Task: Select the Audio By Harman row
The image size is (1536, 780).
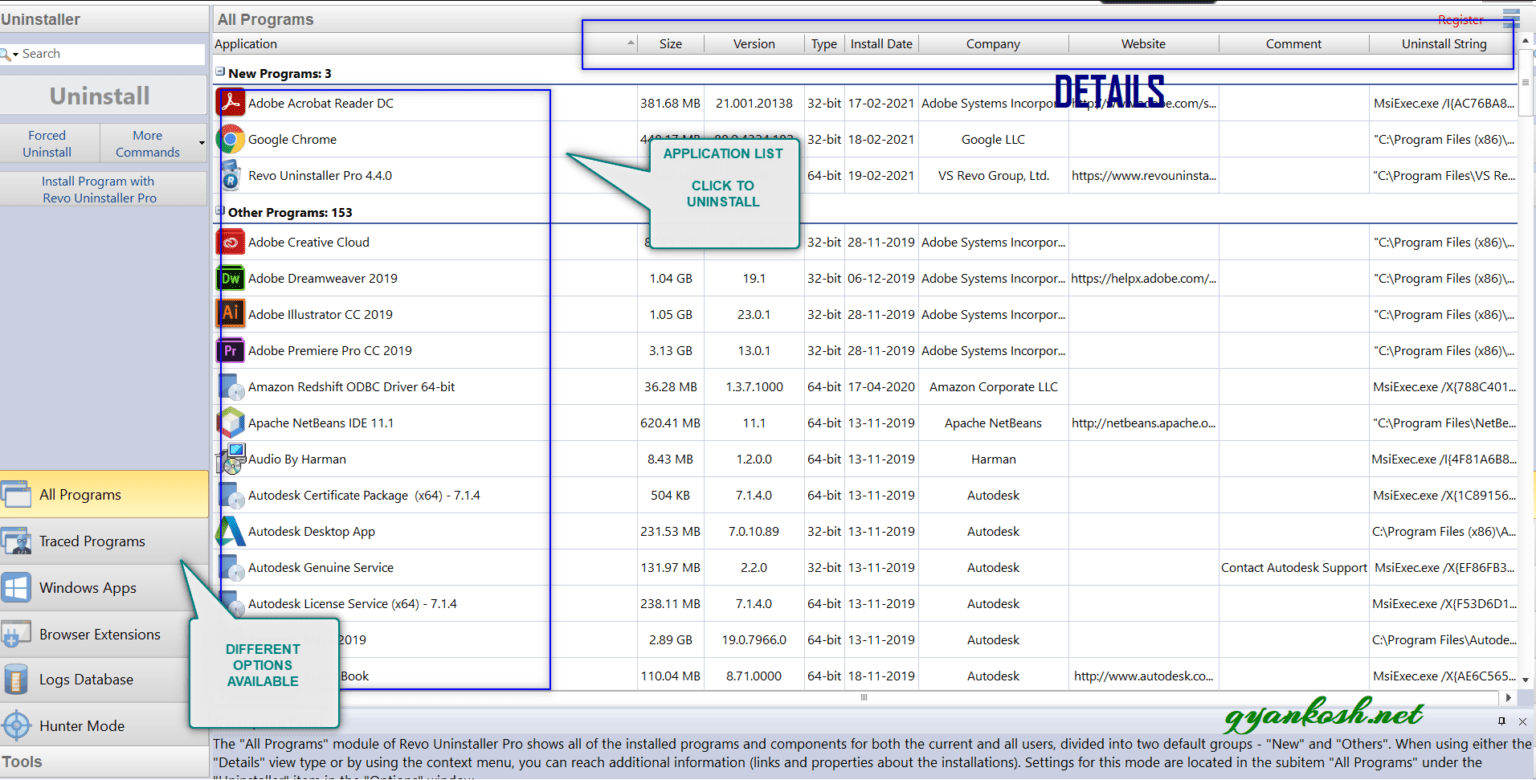Action: pos(866,459)
